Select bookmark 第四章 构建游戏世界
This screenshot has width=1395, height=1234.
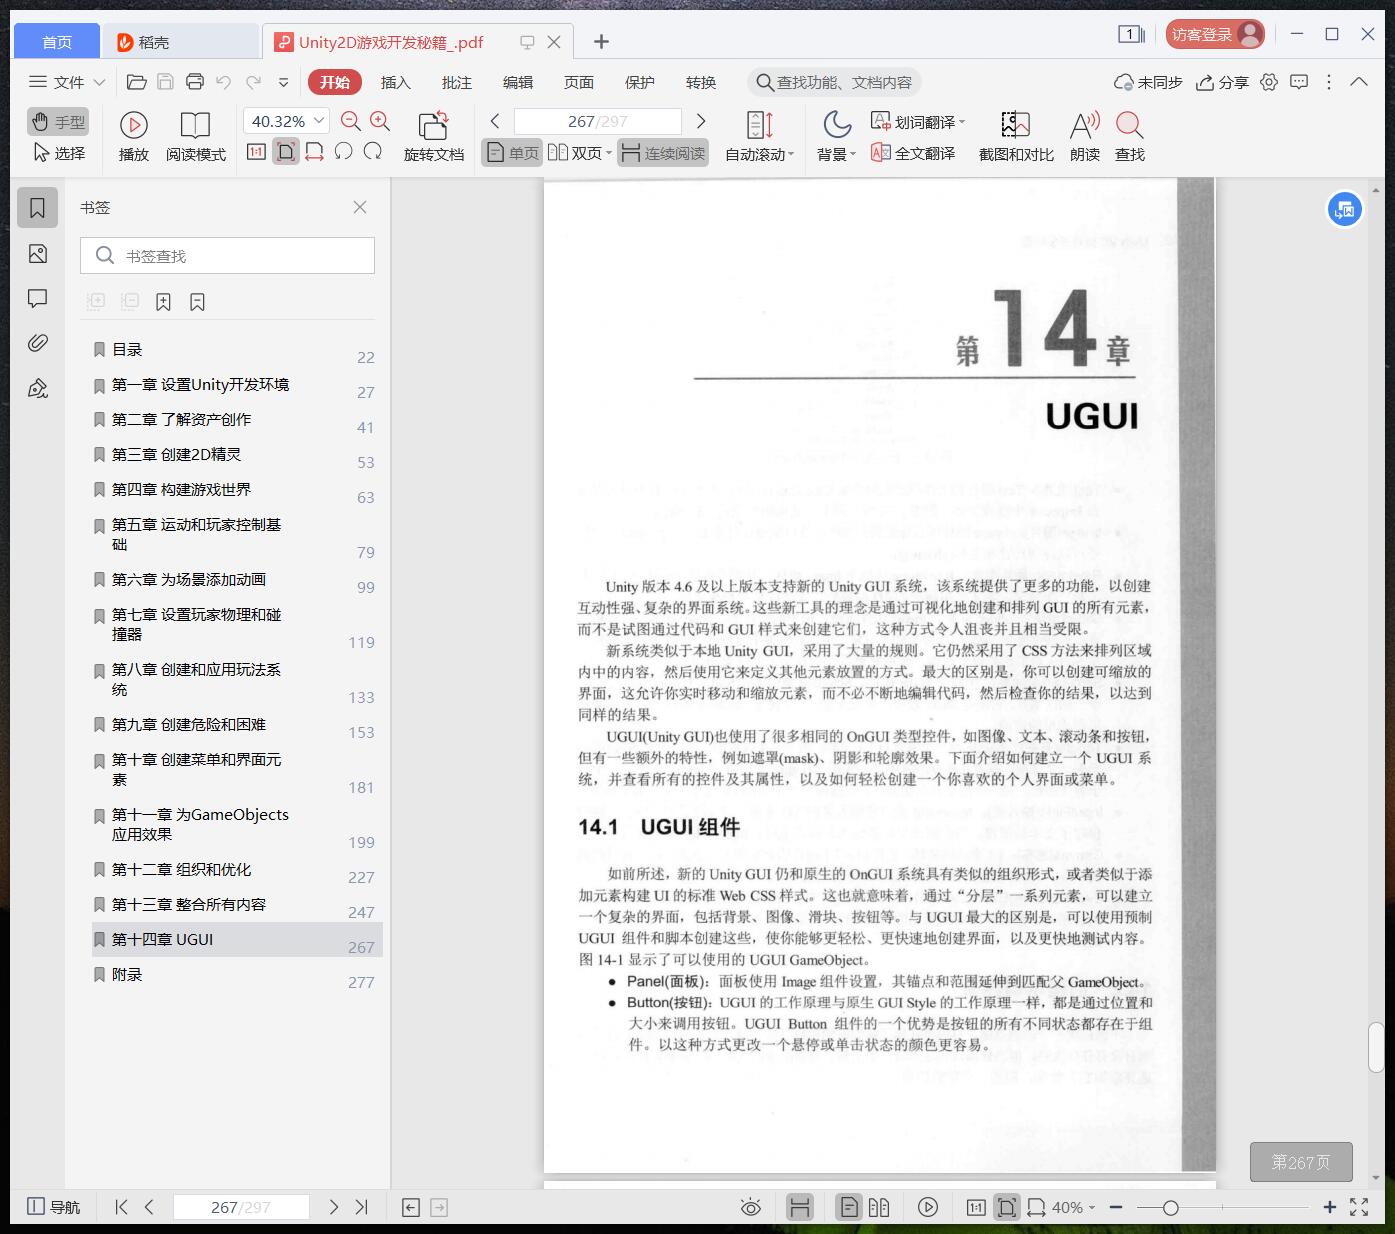181,489
